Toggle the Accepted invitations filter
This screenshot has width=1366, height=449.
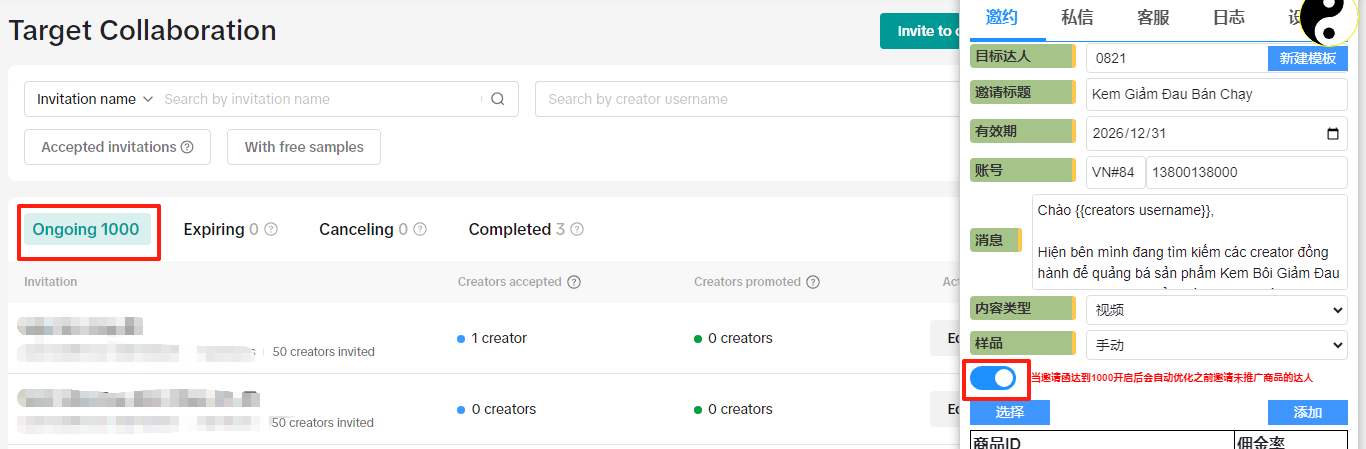click(117, 147)
